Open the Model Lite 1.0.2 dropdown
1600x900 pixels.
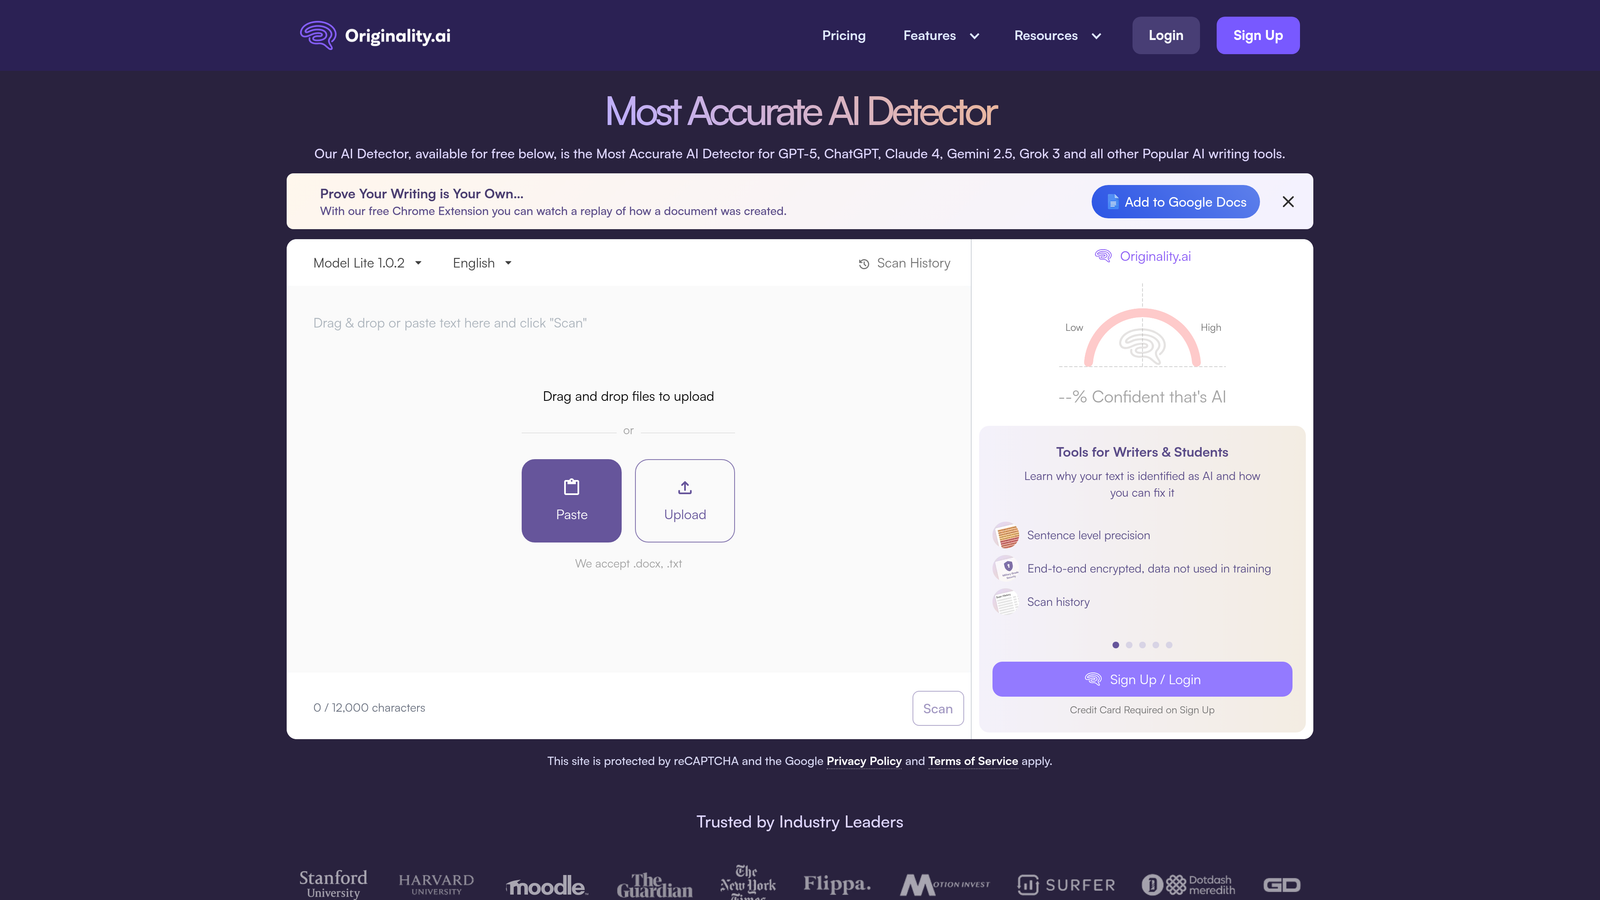point(366,263)
